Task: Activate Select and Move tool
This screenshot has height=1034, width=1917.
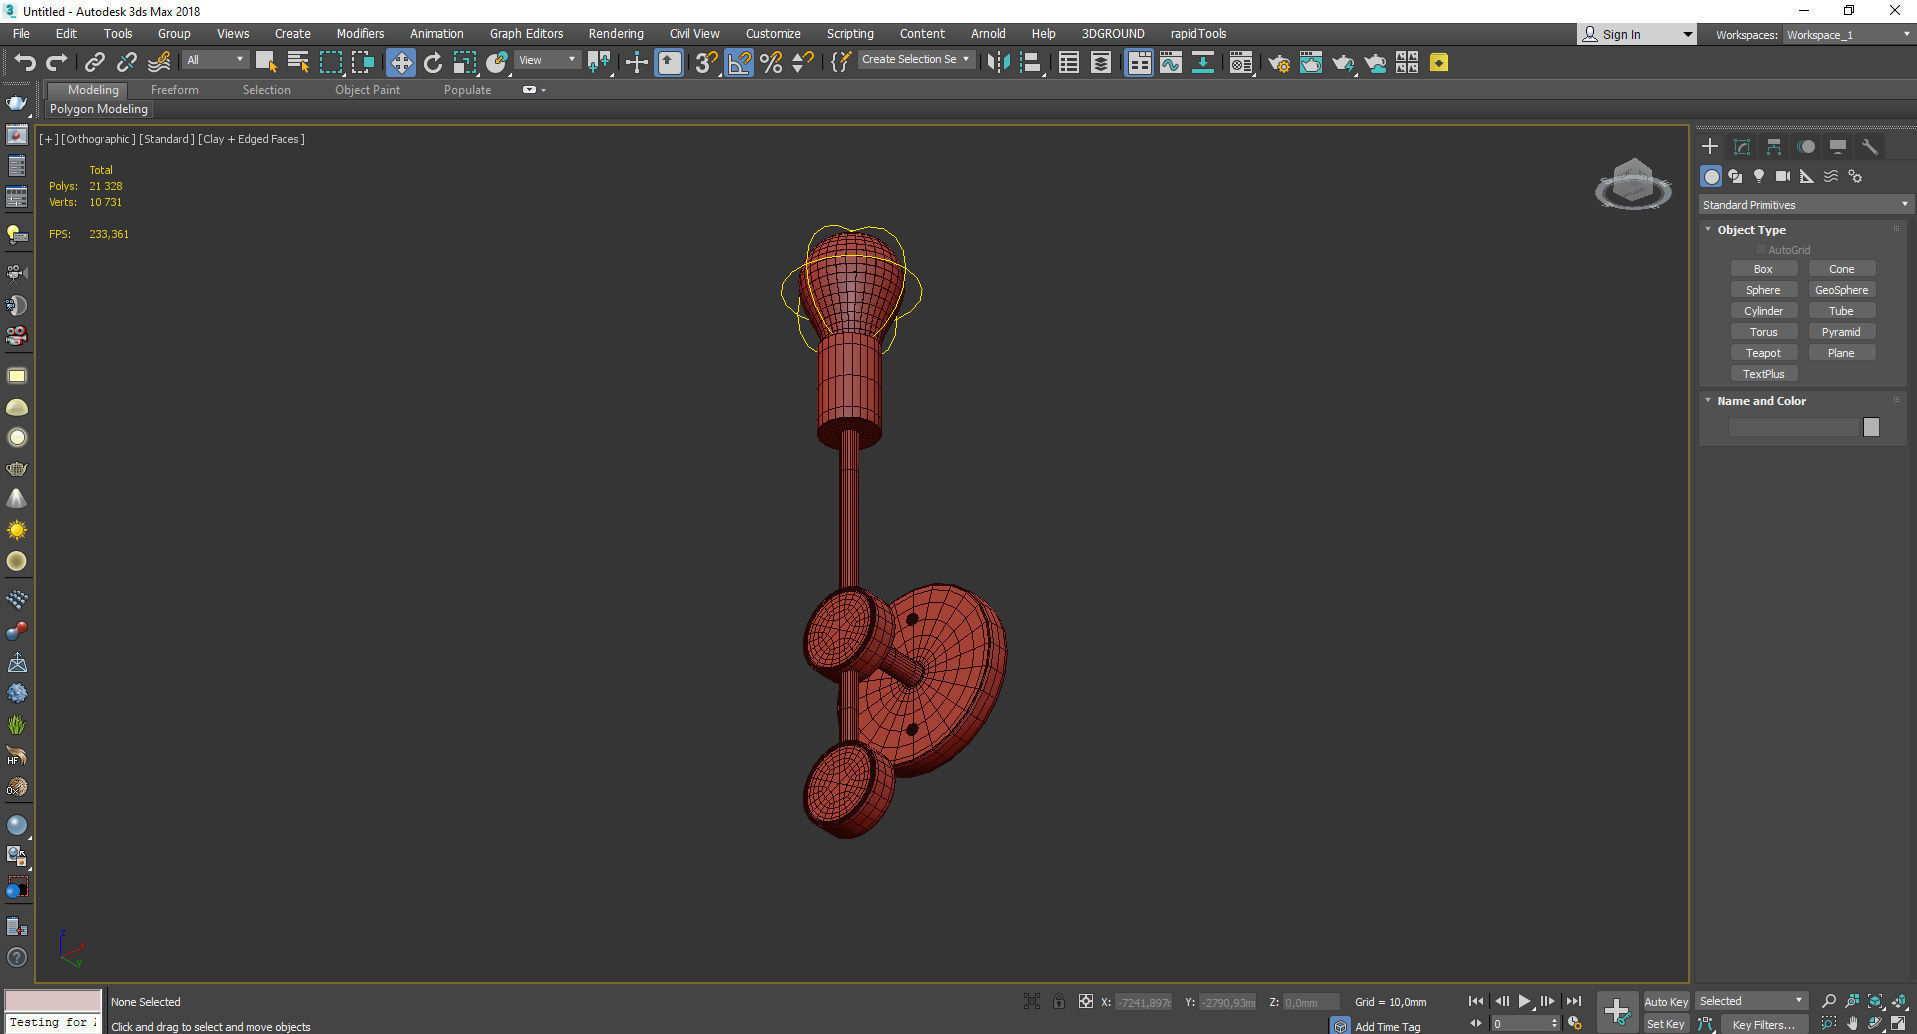Action: [x=401, y=63]
